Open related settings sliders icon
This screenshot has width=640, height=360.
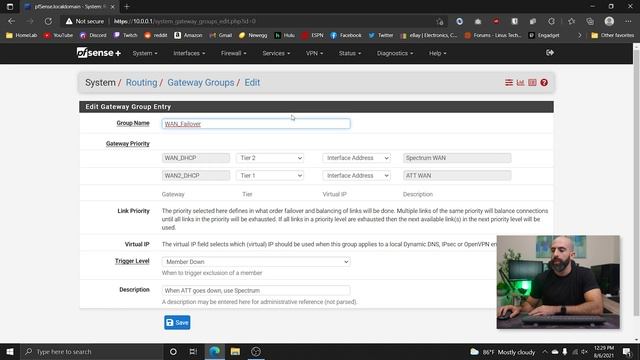tap(509, 82)
